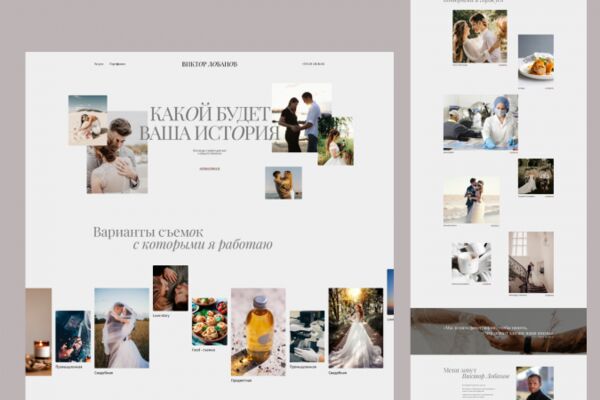Open the photographer portrait photo on right page
Viewport: 600px width, 400px height.
pyautogui.click(x=535, y=383)
